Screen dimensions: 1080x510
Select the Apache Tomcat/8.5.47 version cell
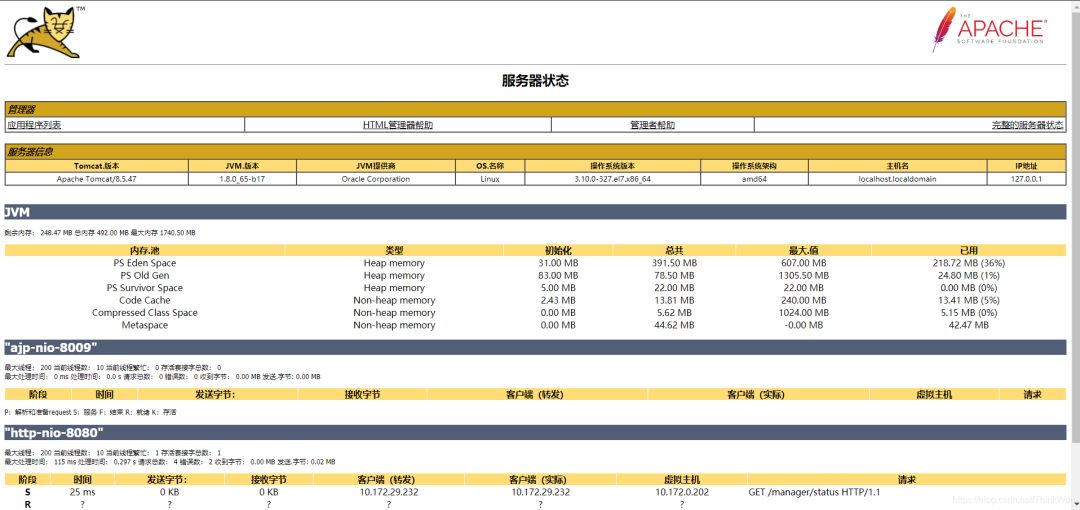click(96, 178)
